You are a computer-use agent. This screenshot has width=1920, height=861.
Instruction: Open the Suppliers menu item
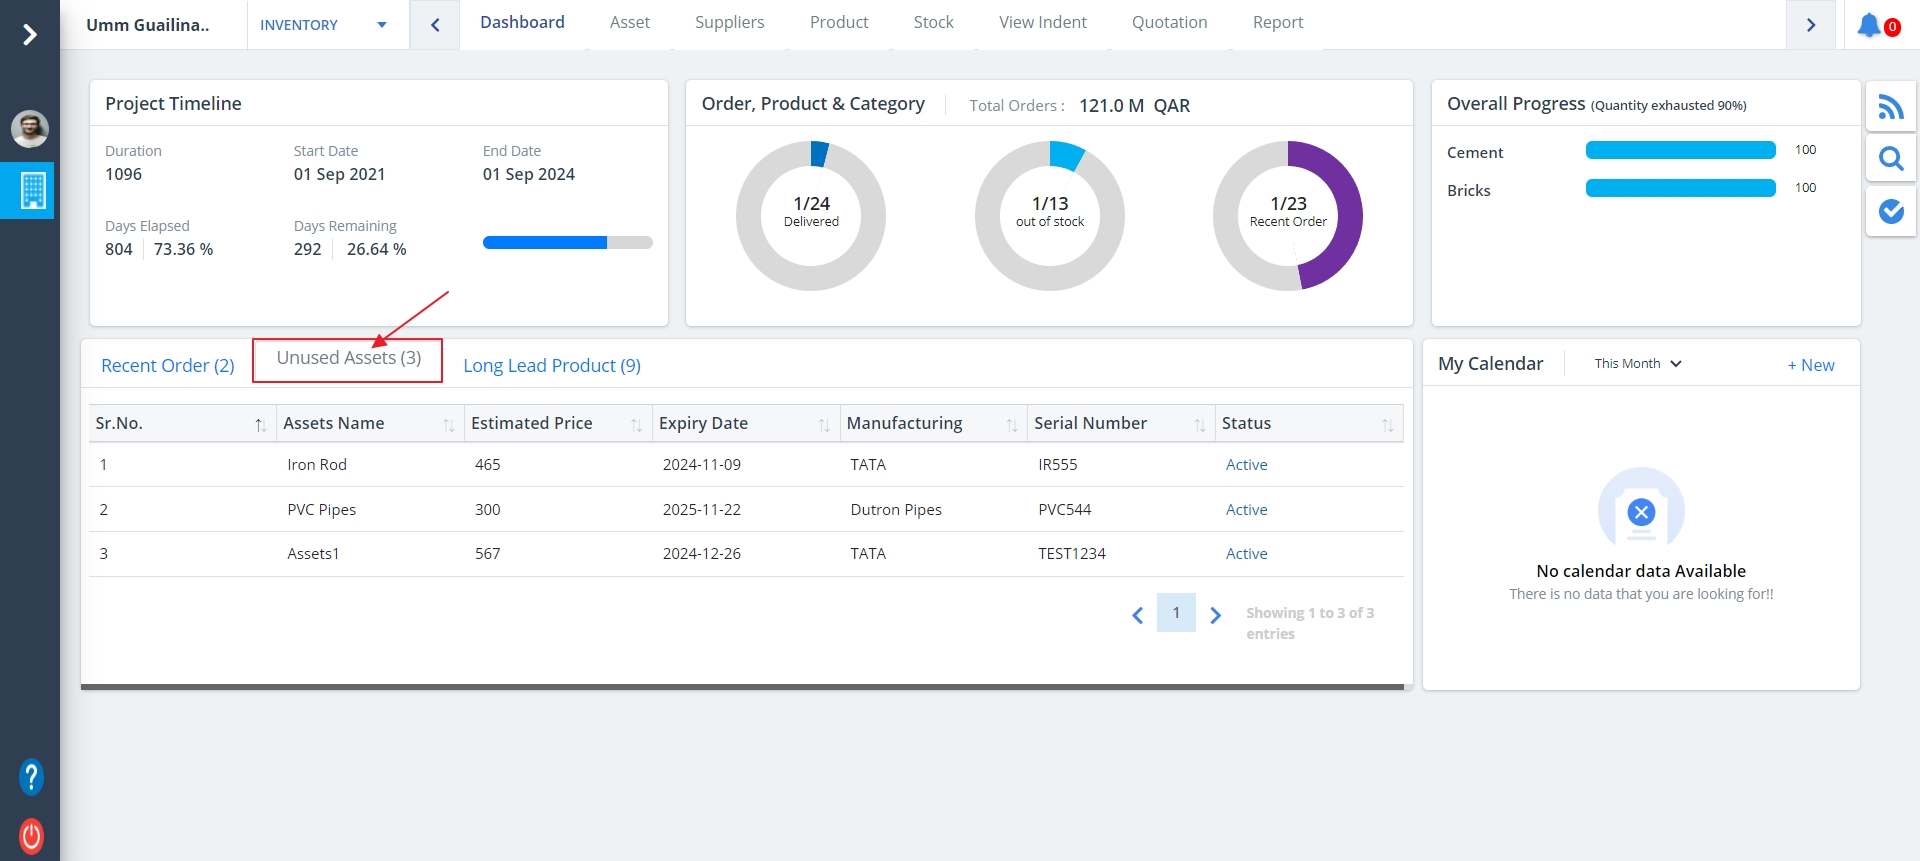[x=729, y=23]
